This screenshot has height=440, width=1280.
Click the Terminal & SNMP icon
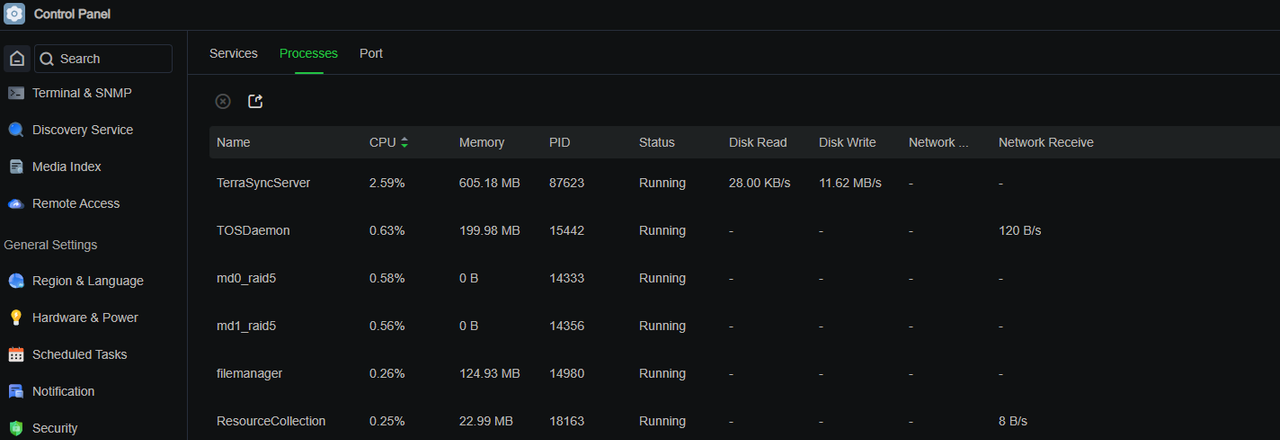[16, 93]
